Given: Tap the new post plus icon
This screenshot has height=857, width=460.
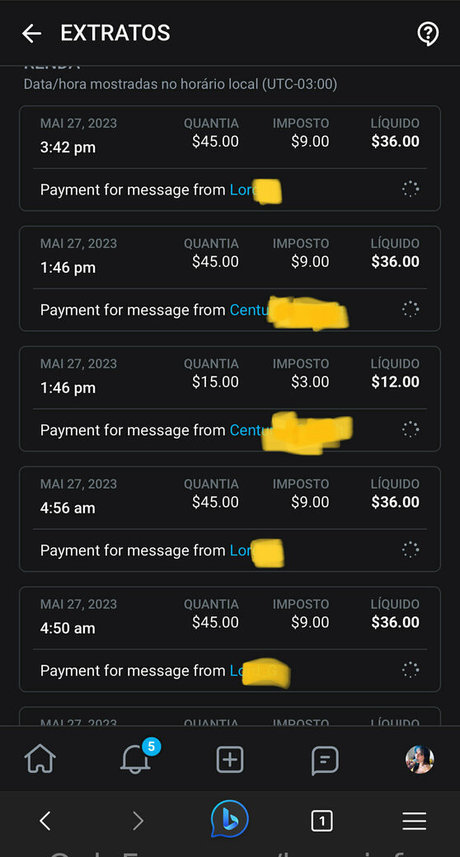Looking at the screenshot, I should [x=230, y=760].
